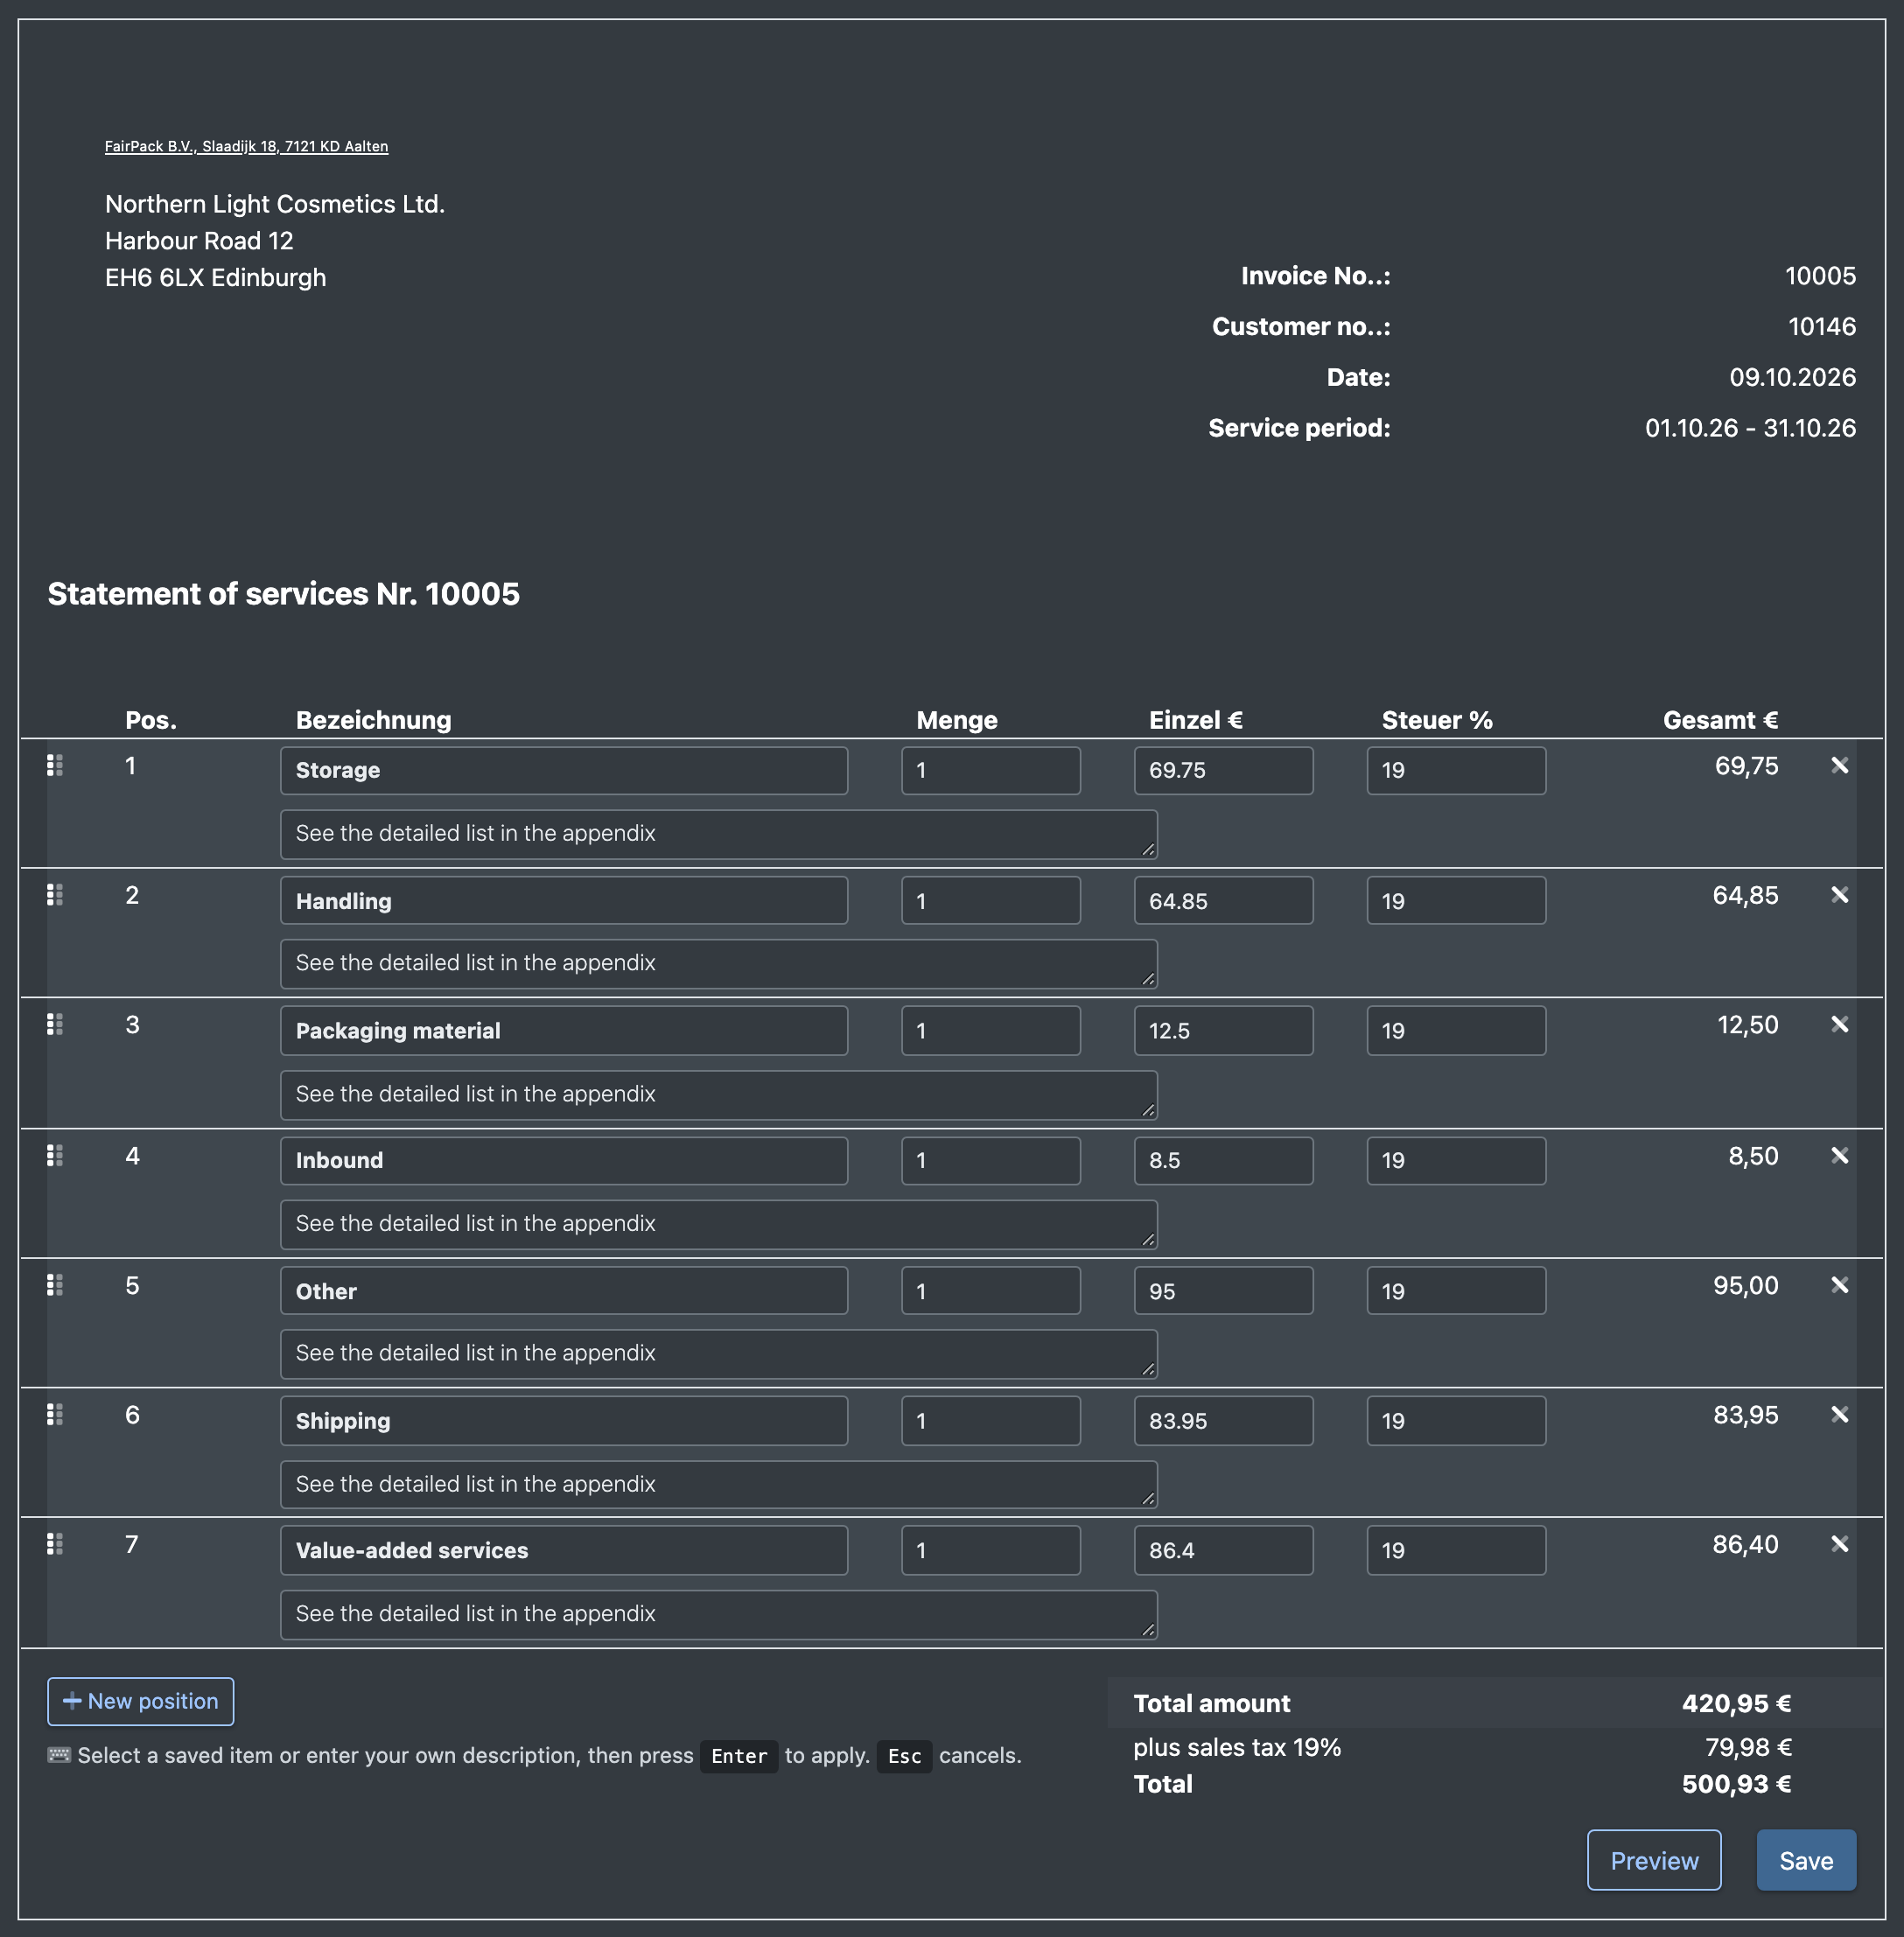
Task: Select the date 09.10.2026
Action: pyautogui.click(x=1792, y=377)
